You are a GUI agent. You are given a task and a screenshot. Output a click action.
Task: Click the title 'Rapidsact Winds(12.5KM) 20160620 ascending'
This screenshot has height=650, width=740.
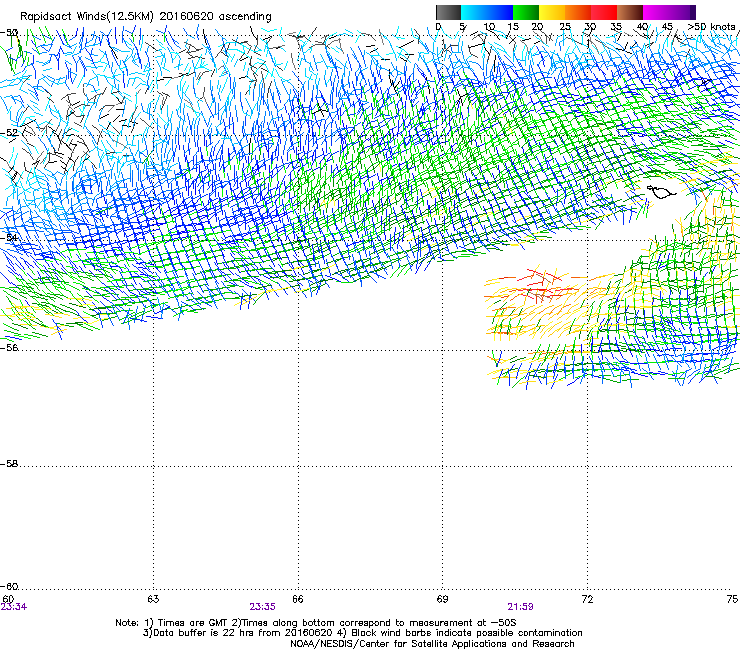point(146,17)
